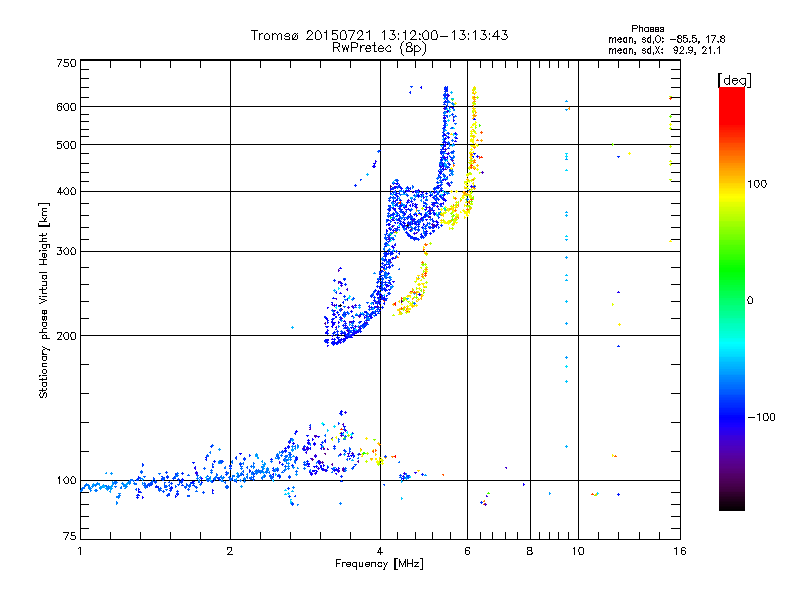Select the 'RwPretec (8p)' subtitle
The width and height of the screenshot is (800, 600).
click(379, 48)
